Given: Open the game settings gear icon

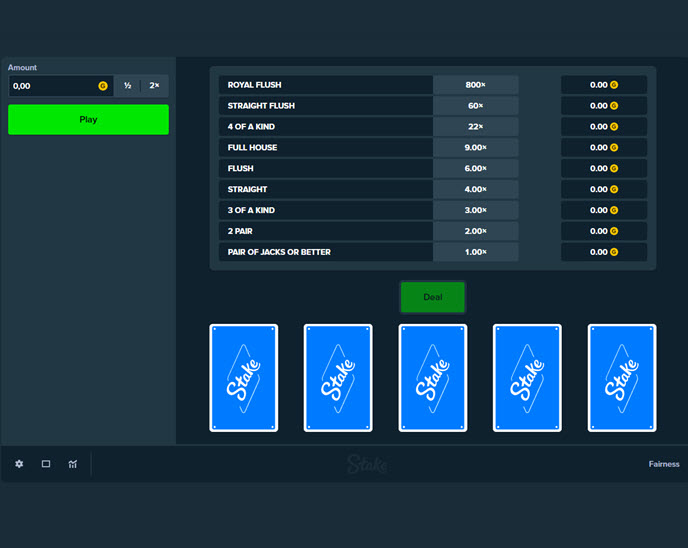Looking at the screenshot, I should [x=19, y=464].
